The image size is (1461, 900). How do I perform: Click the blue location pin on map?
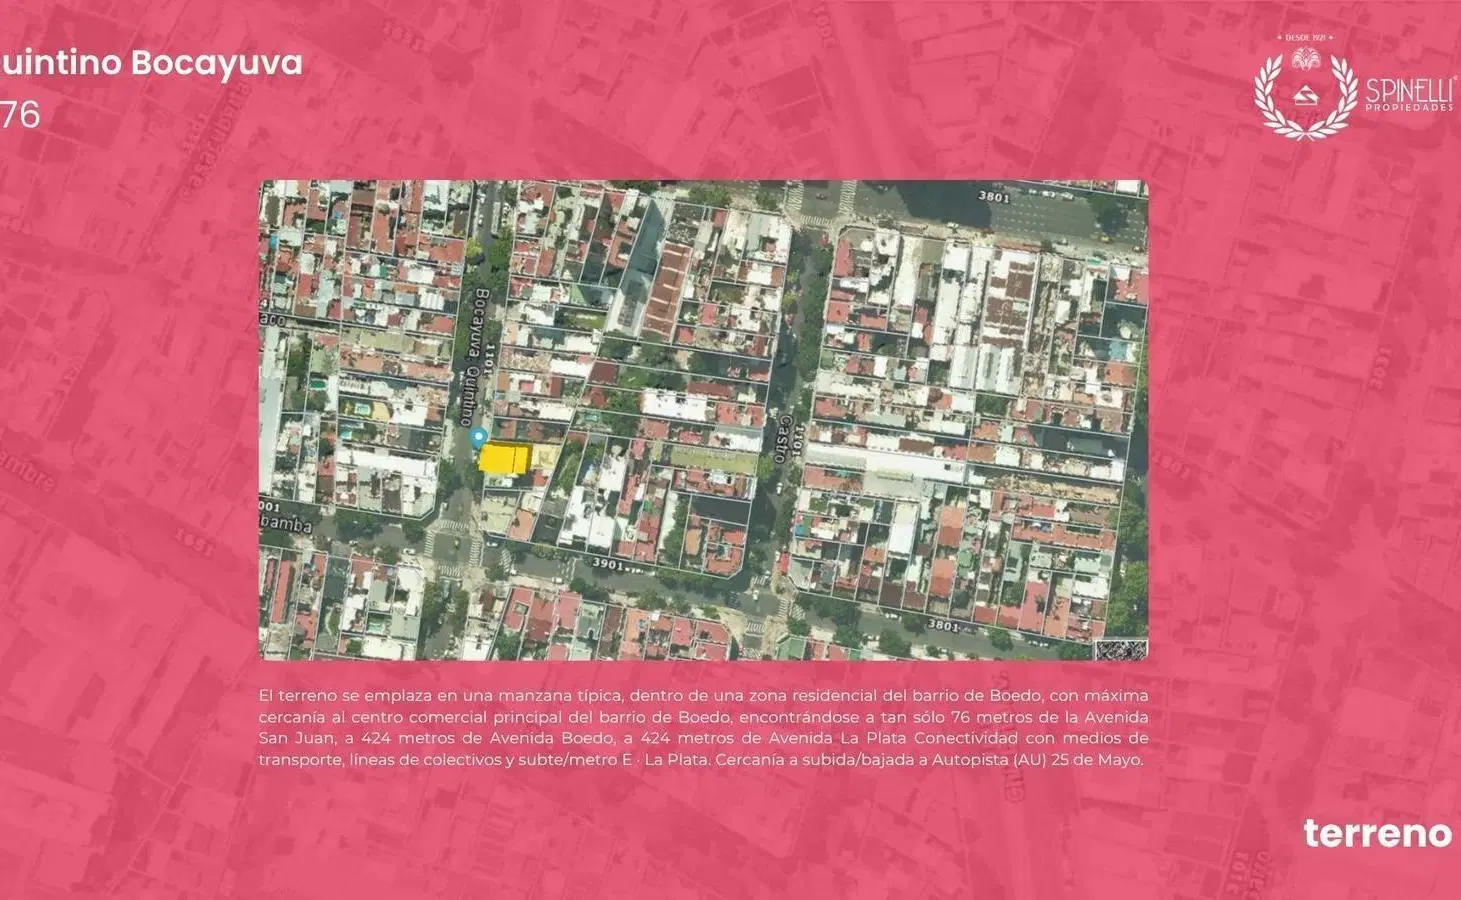tap(479, 439)
